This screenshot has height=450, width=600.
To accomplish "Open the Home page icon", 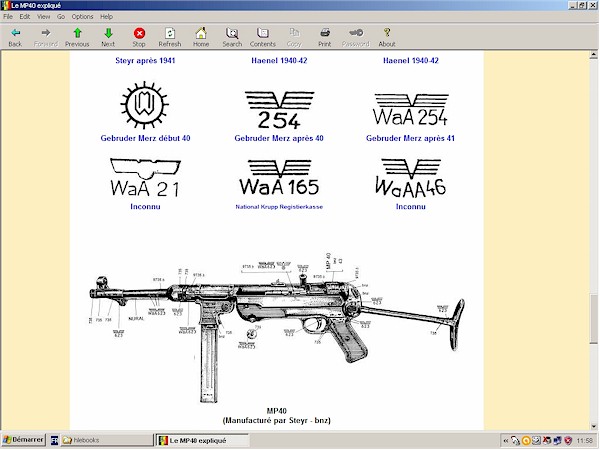I will click(x=201, y=33).
